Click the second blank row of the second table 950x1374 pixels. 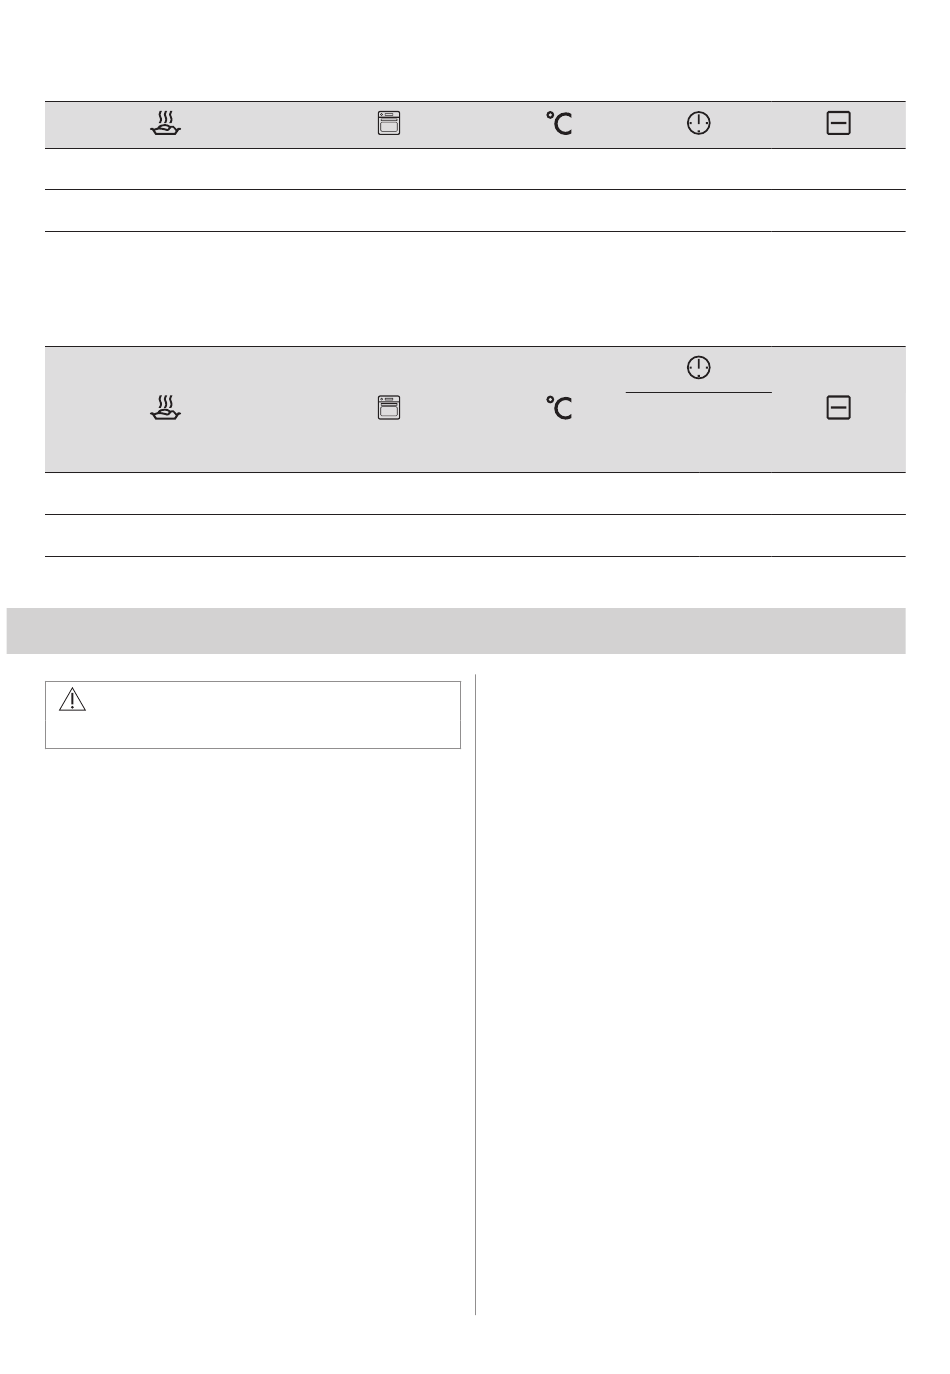pos(475,536)
